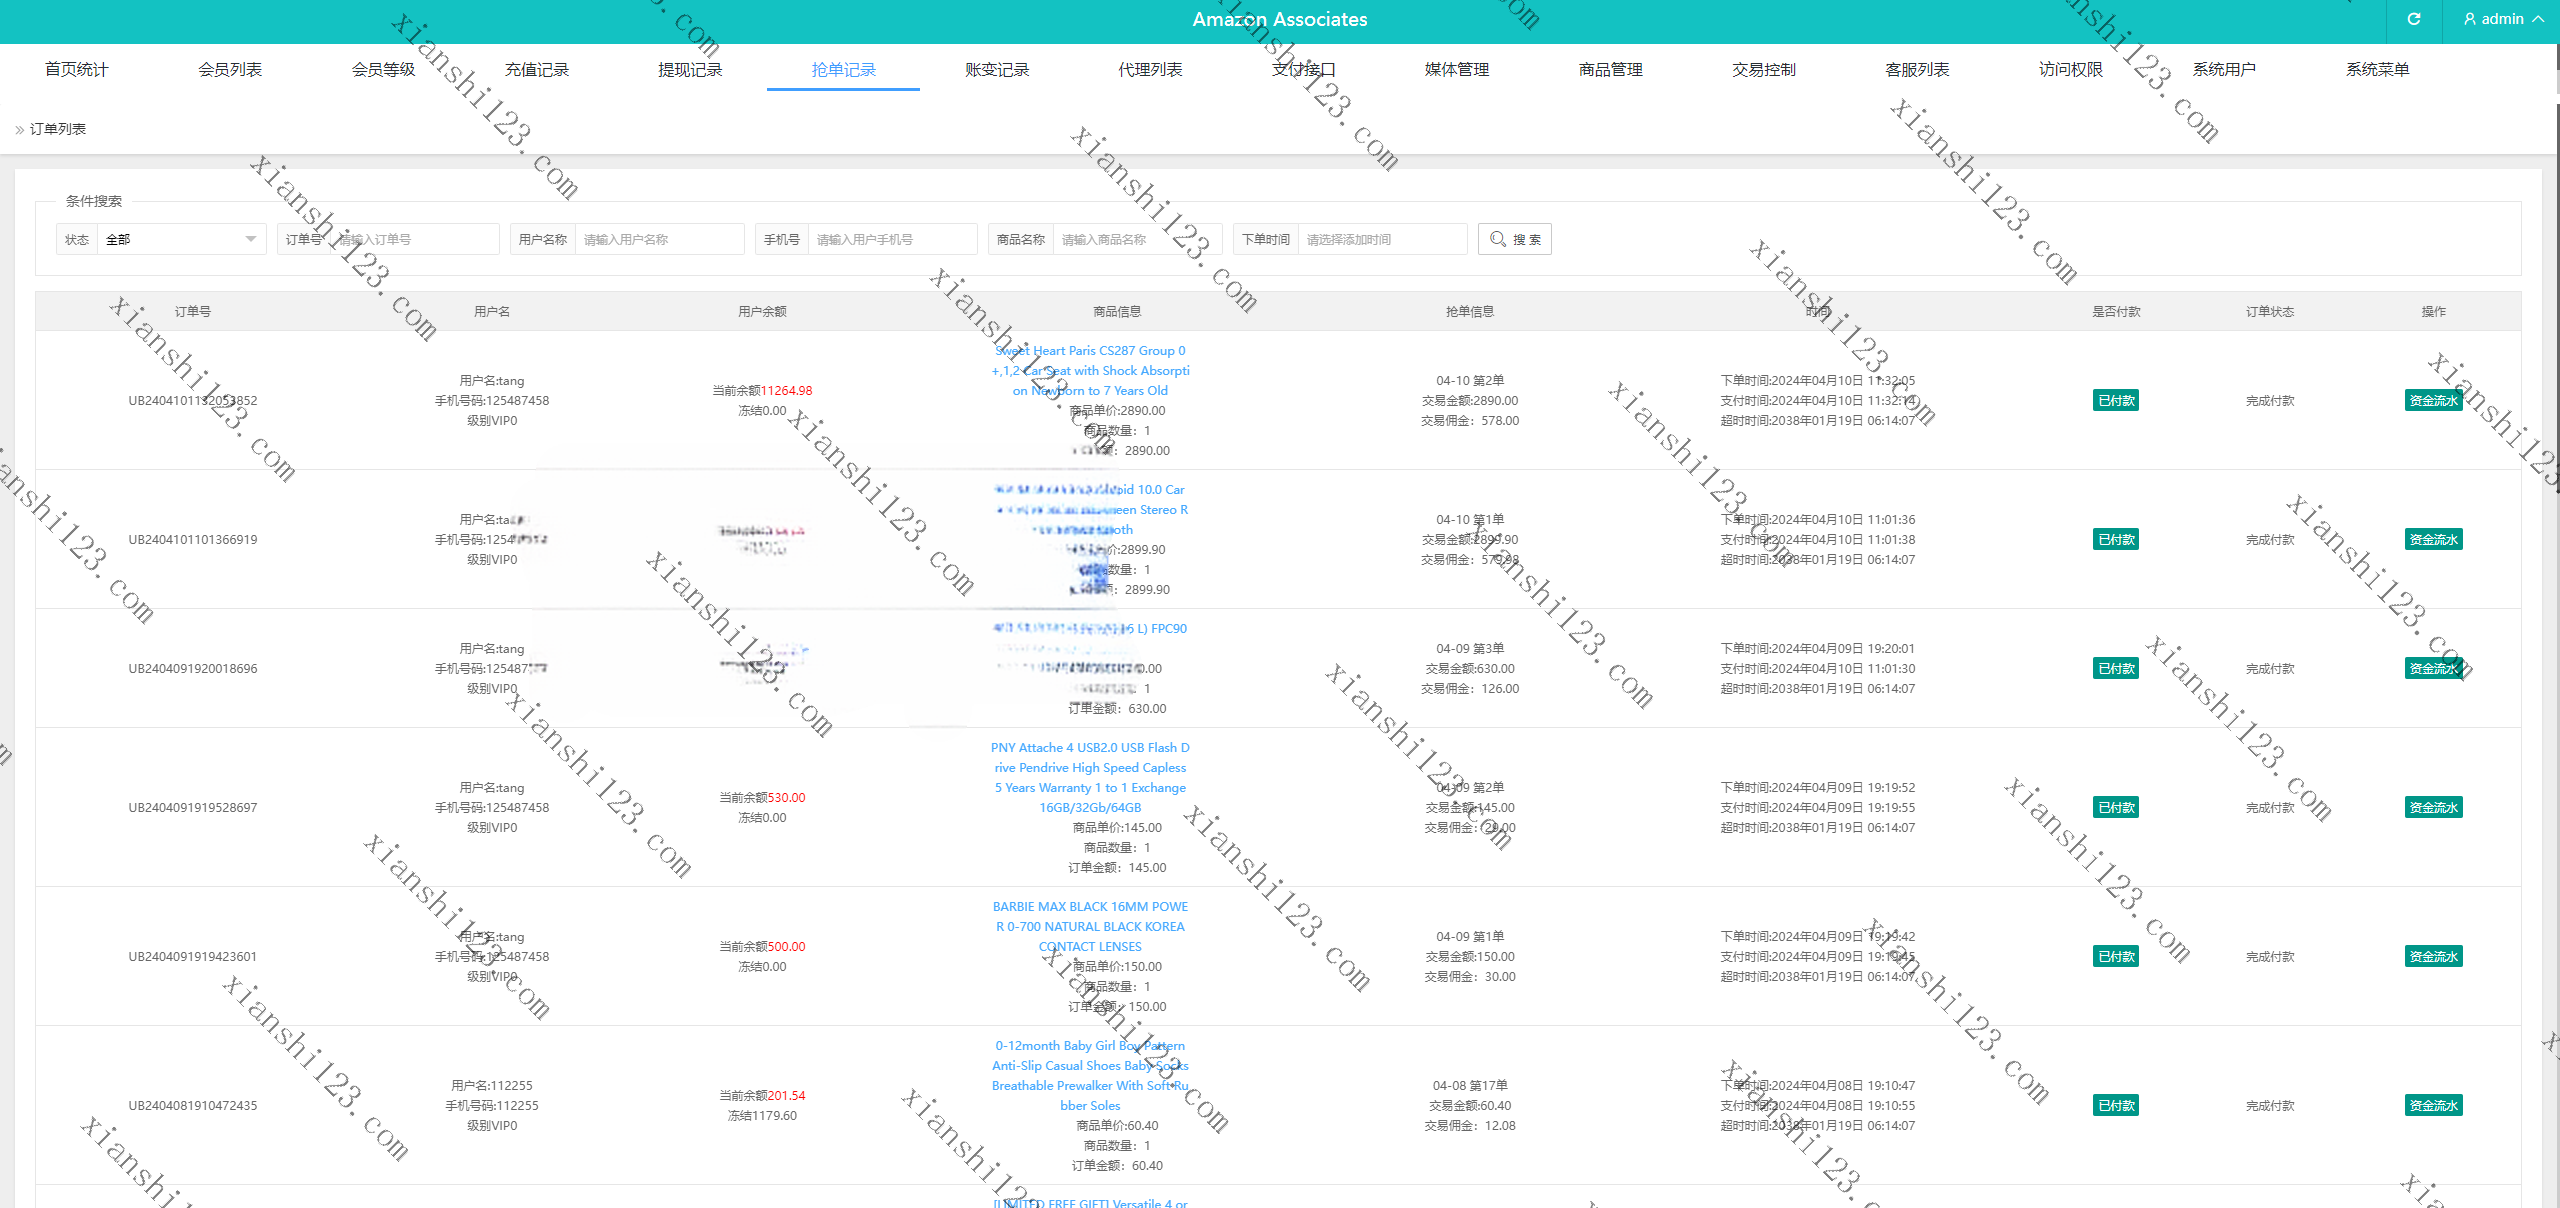Click 已付款 badge for order UB2404081910472435
The image size is (2560, 1208).
(2116, 1105)
